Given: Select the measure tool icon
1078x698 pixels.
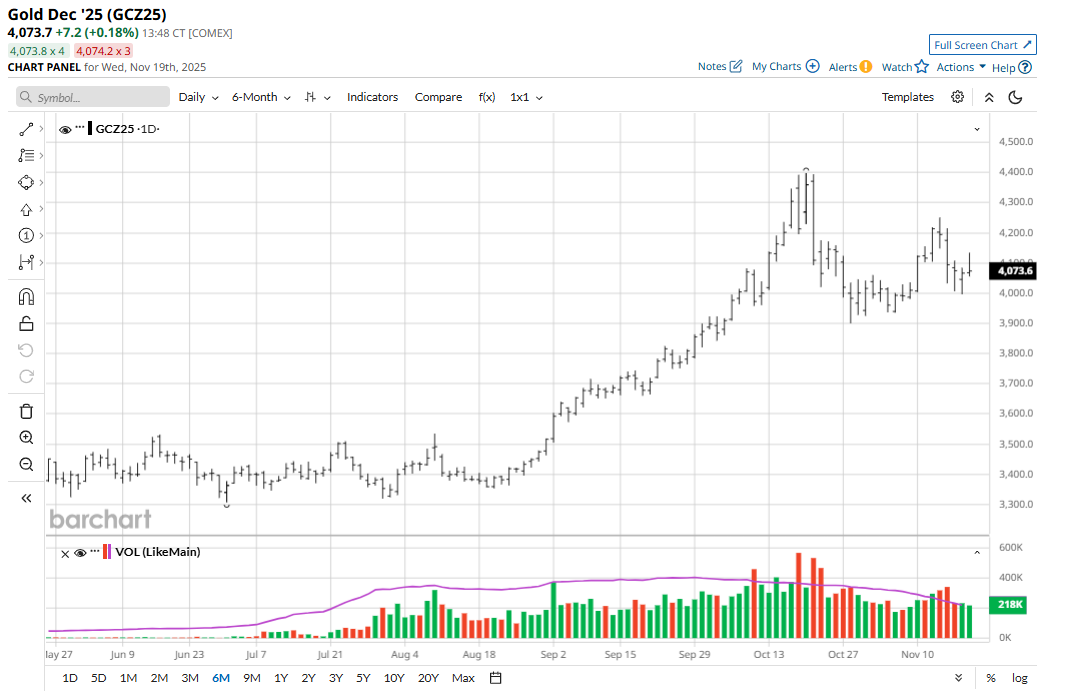Looking at the screenshot, I should (26, 262).
